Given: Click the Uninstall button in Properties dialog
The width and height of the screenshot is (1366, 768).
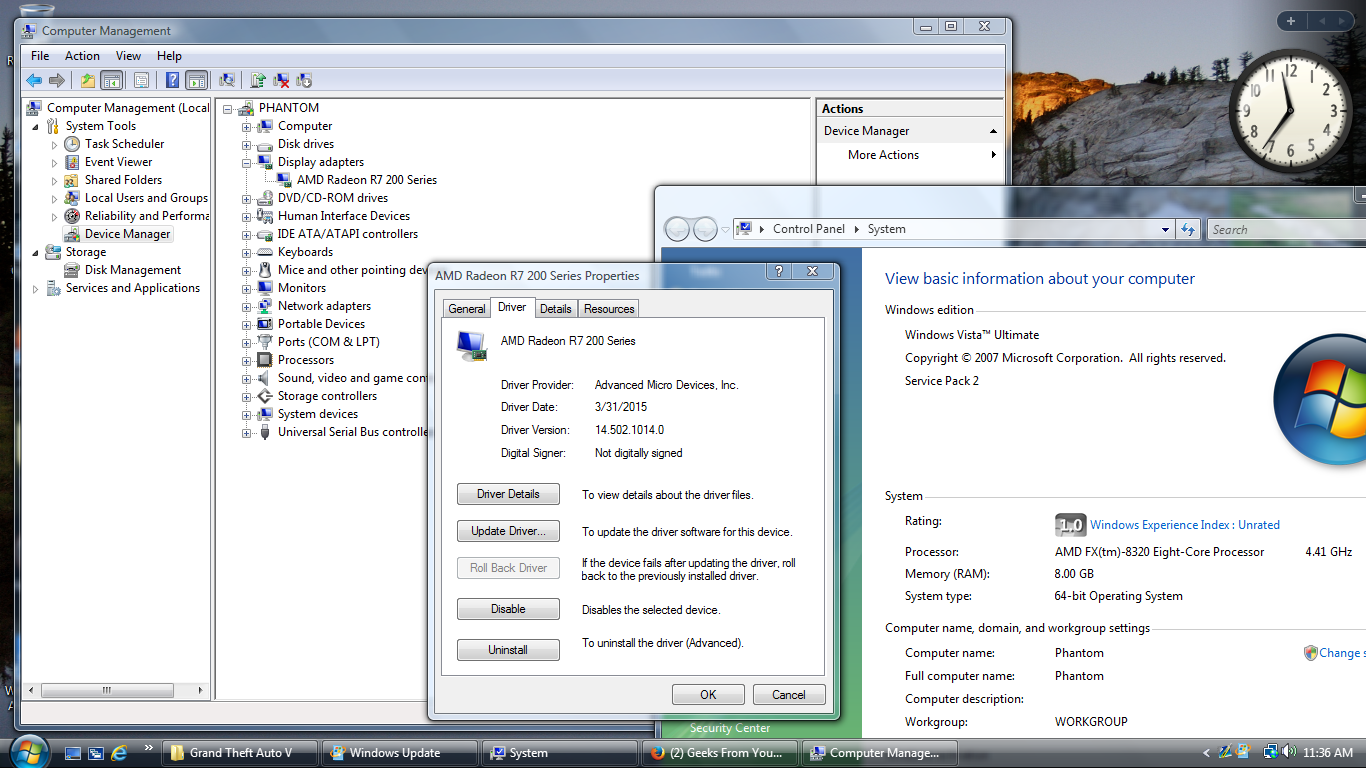Looking at the screenshot, I should 508,650.
